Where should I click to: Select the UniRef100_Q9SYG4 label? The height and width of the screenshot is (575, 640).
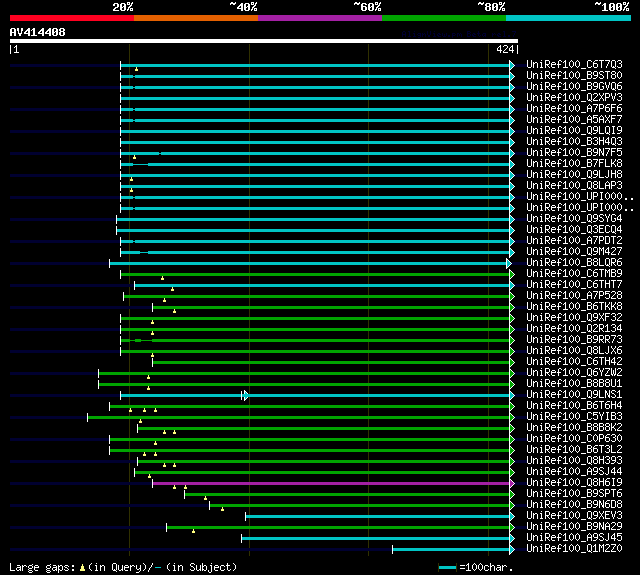coord(574,219)
